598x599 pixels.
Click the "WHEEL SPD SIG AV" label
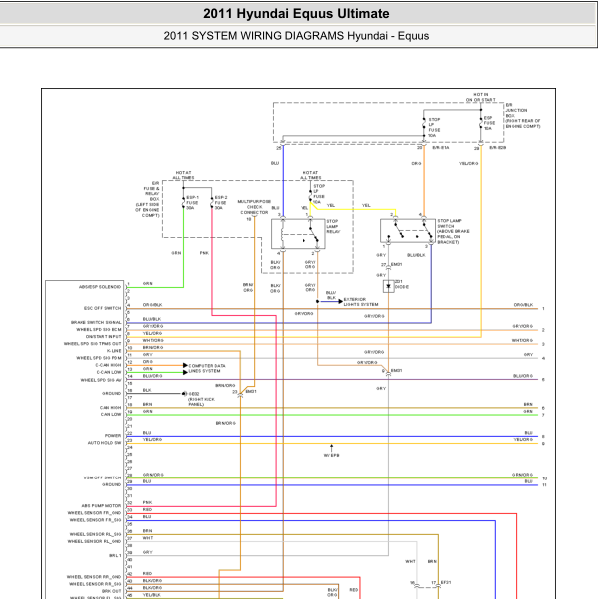(x=101, y=380)
